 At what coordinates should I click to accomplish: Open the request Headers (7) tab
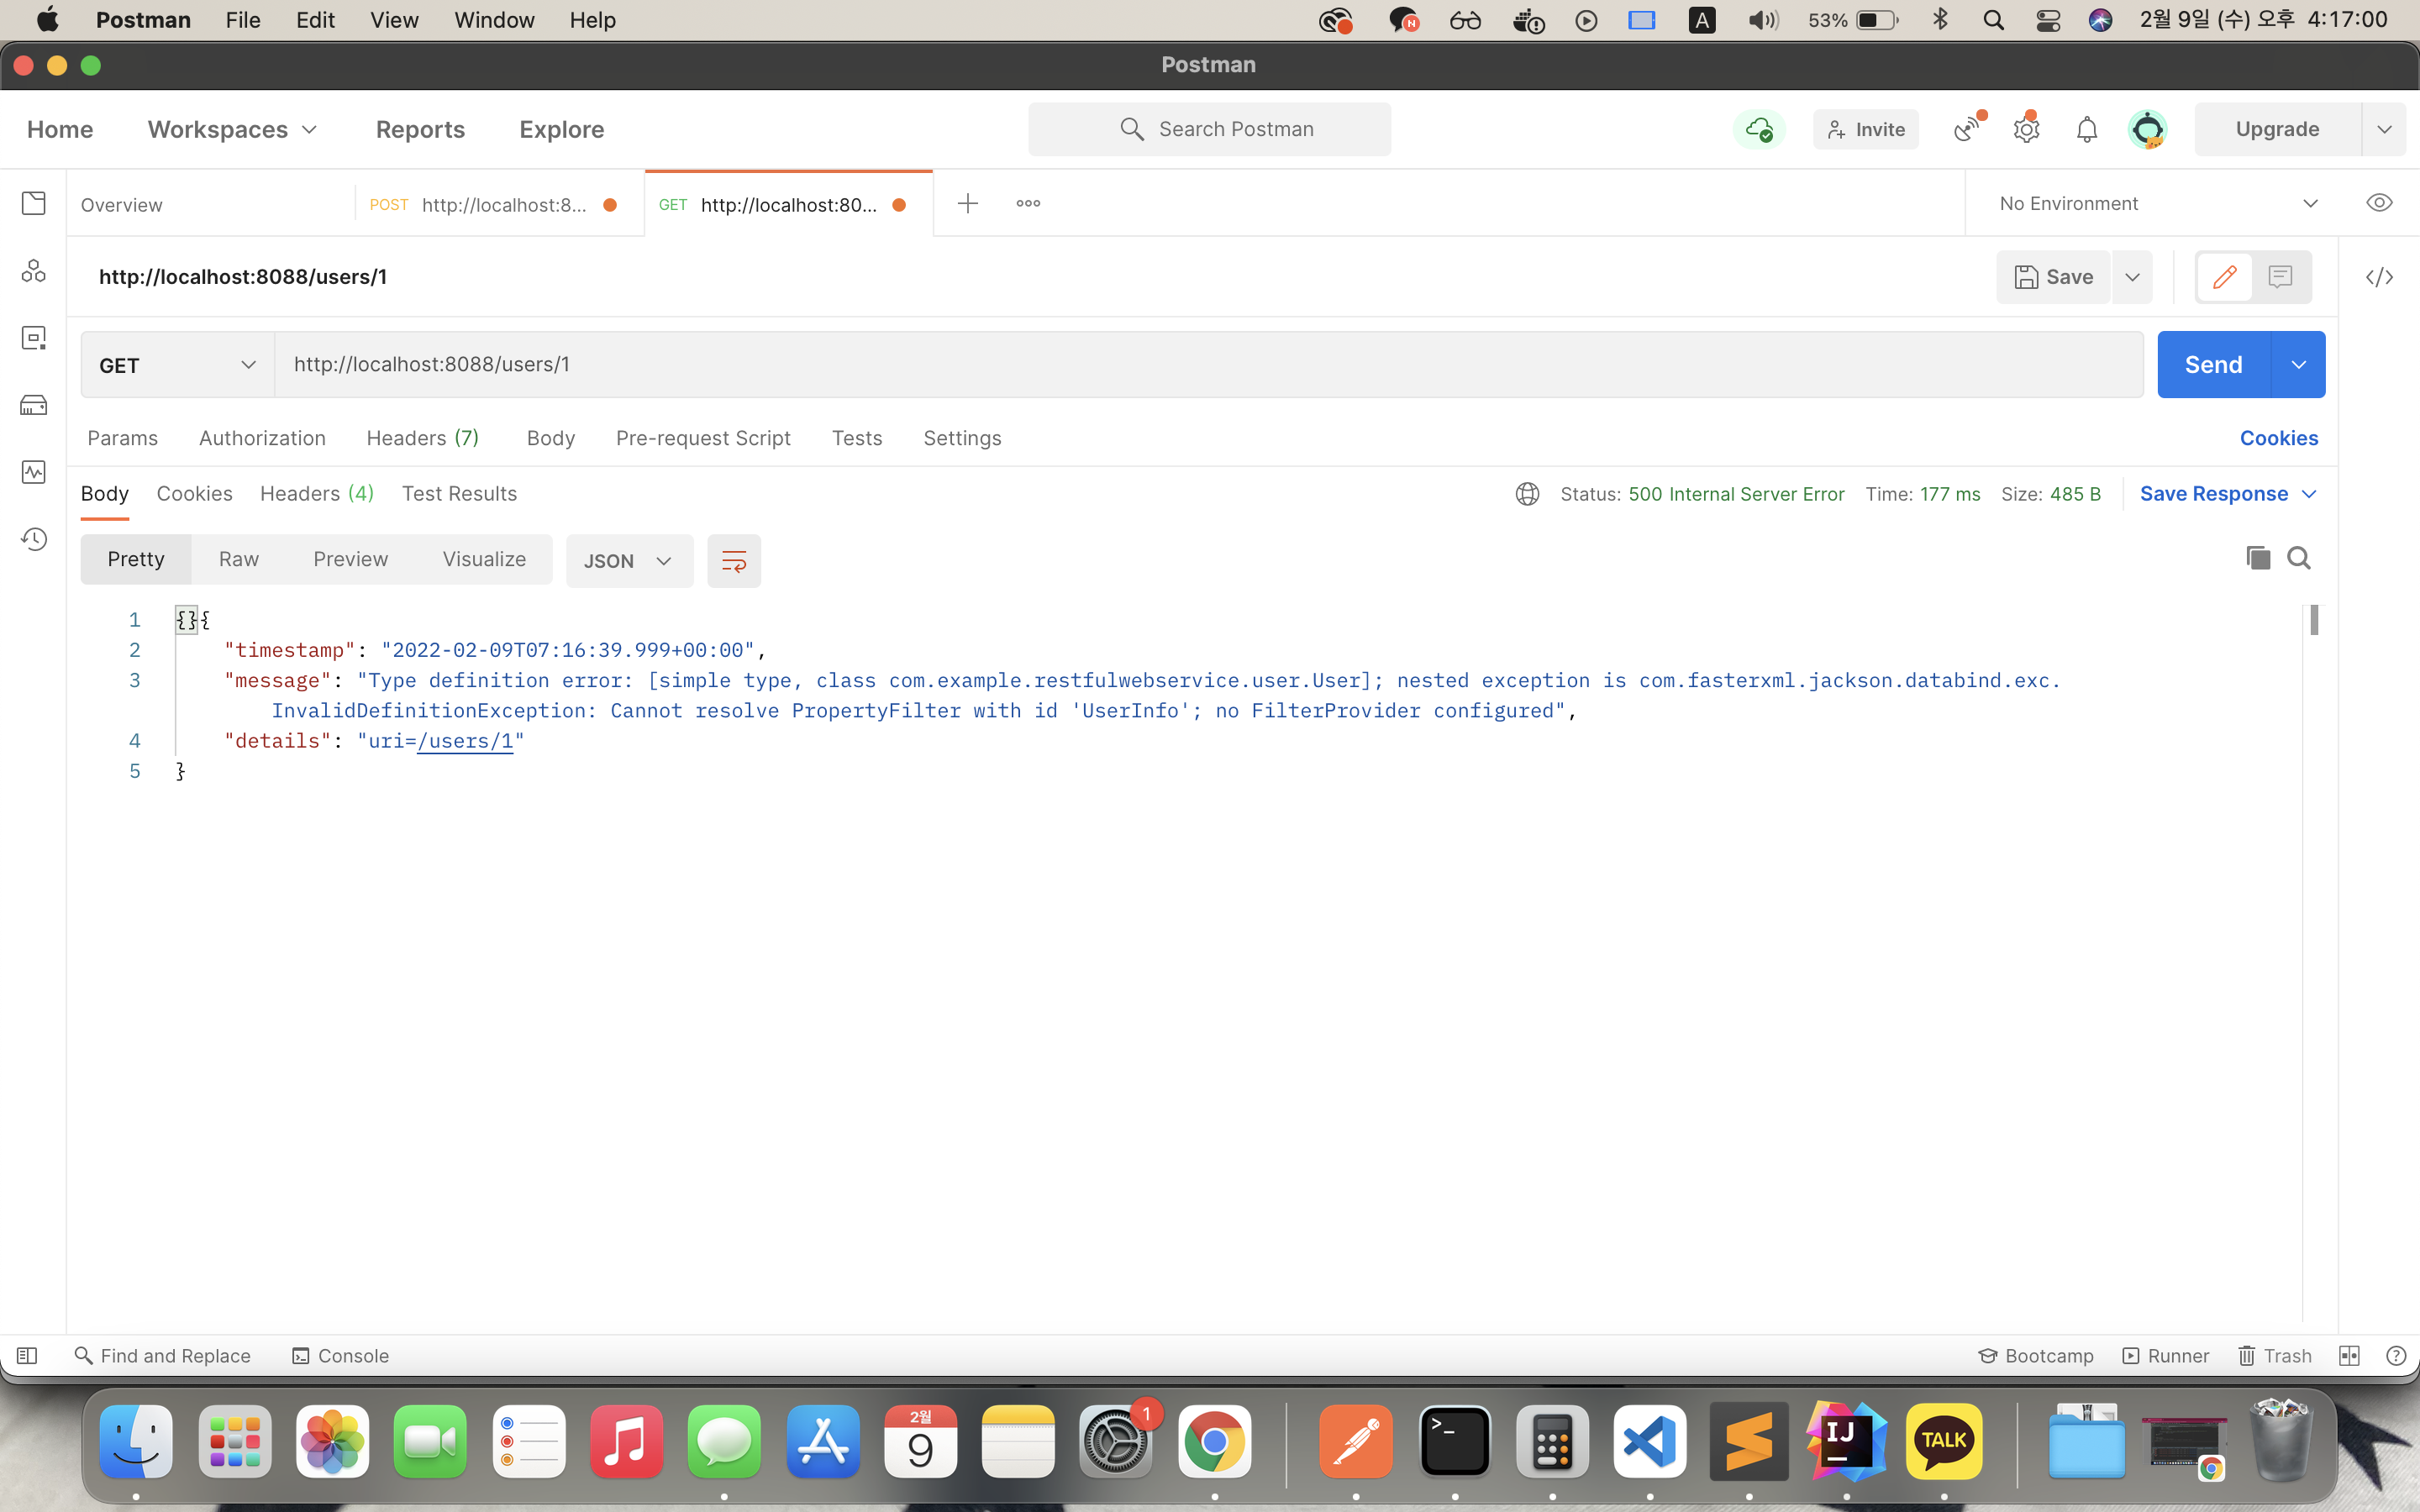pos(422,438)
